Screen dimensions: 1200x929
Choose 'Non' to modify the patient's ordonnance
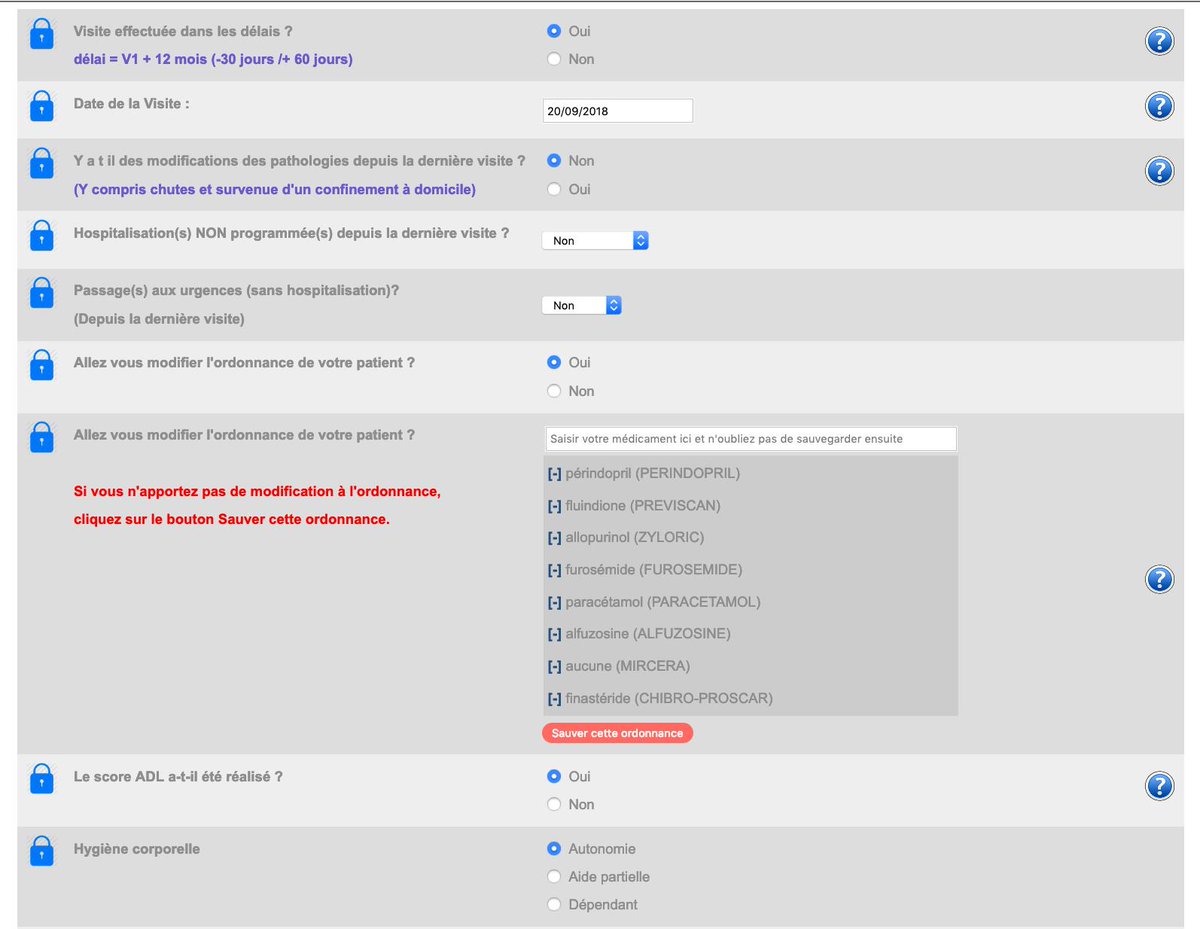coord(554,391)
